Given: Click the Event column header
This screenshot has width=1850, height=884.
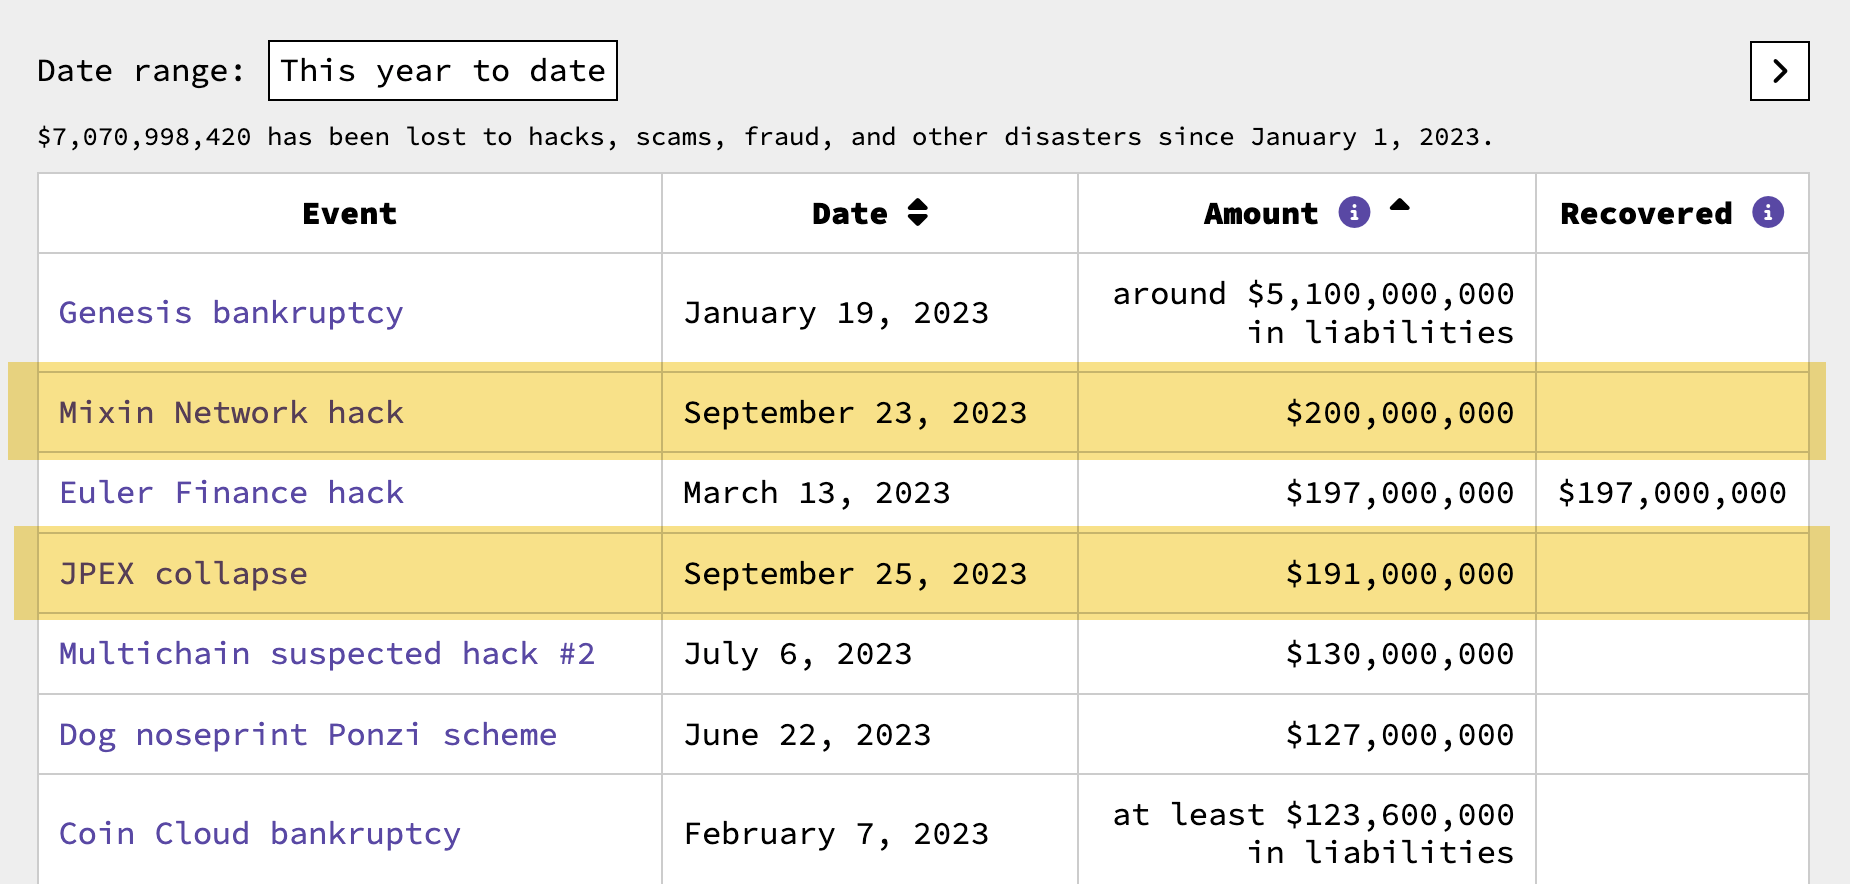Looking at the screenshot, I should coord(350,214).
